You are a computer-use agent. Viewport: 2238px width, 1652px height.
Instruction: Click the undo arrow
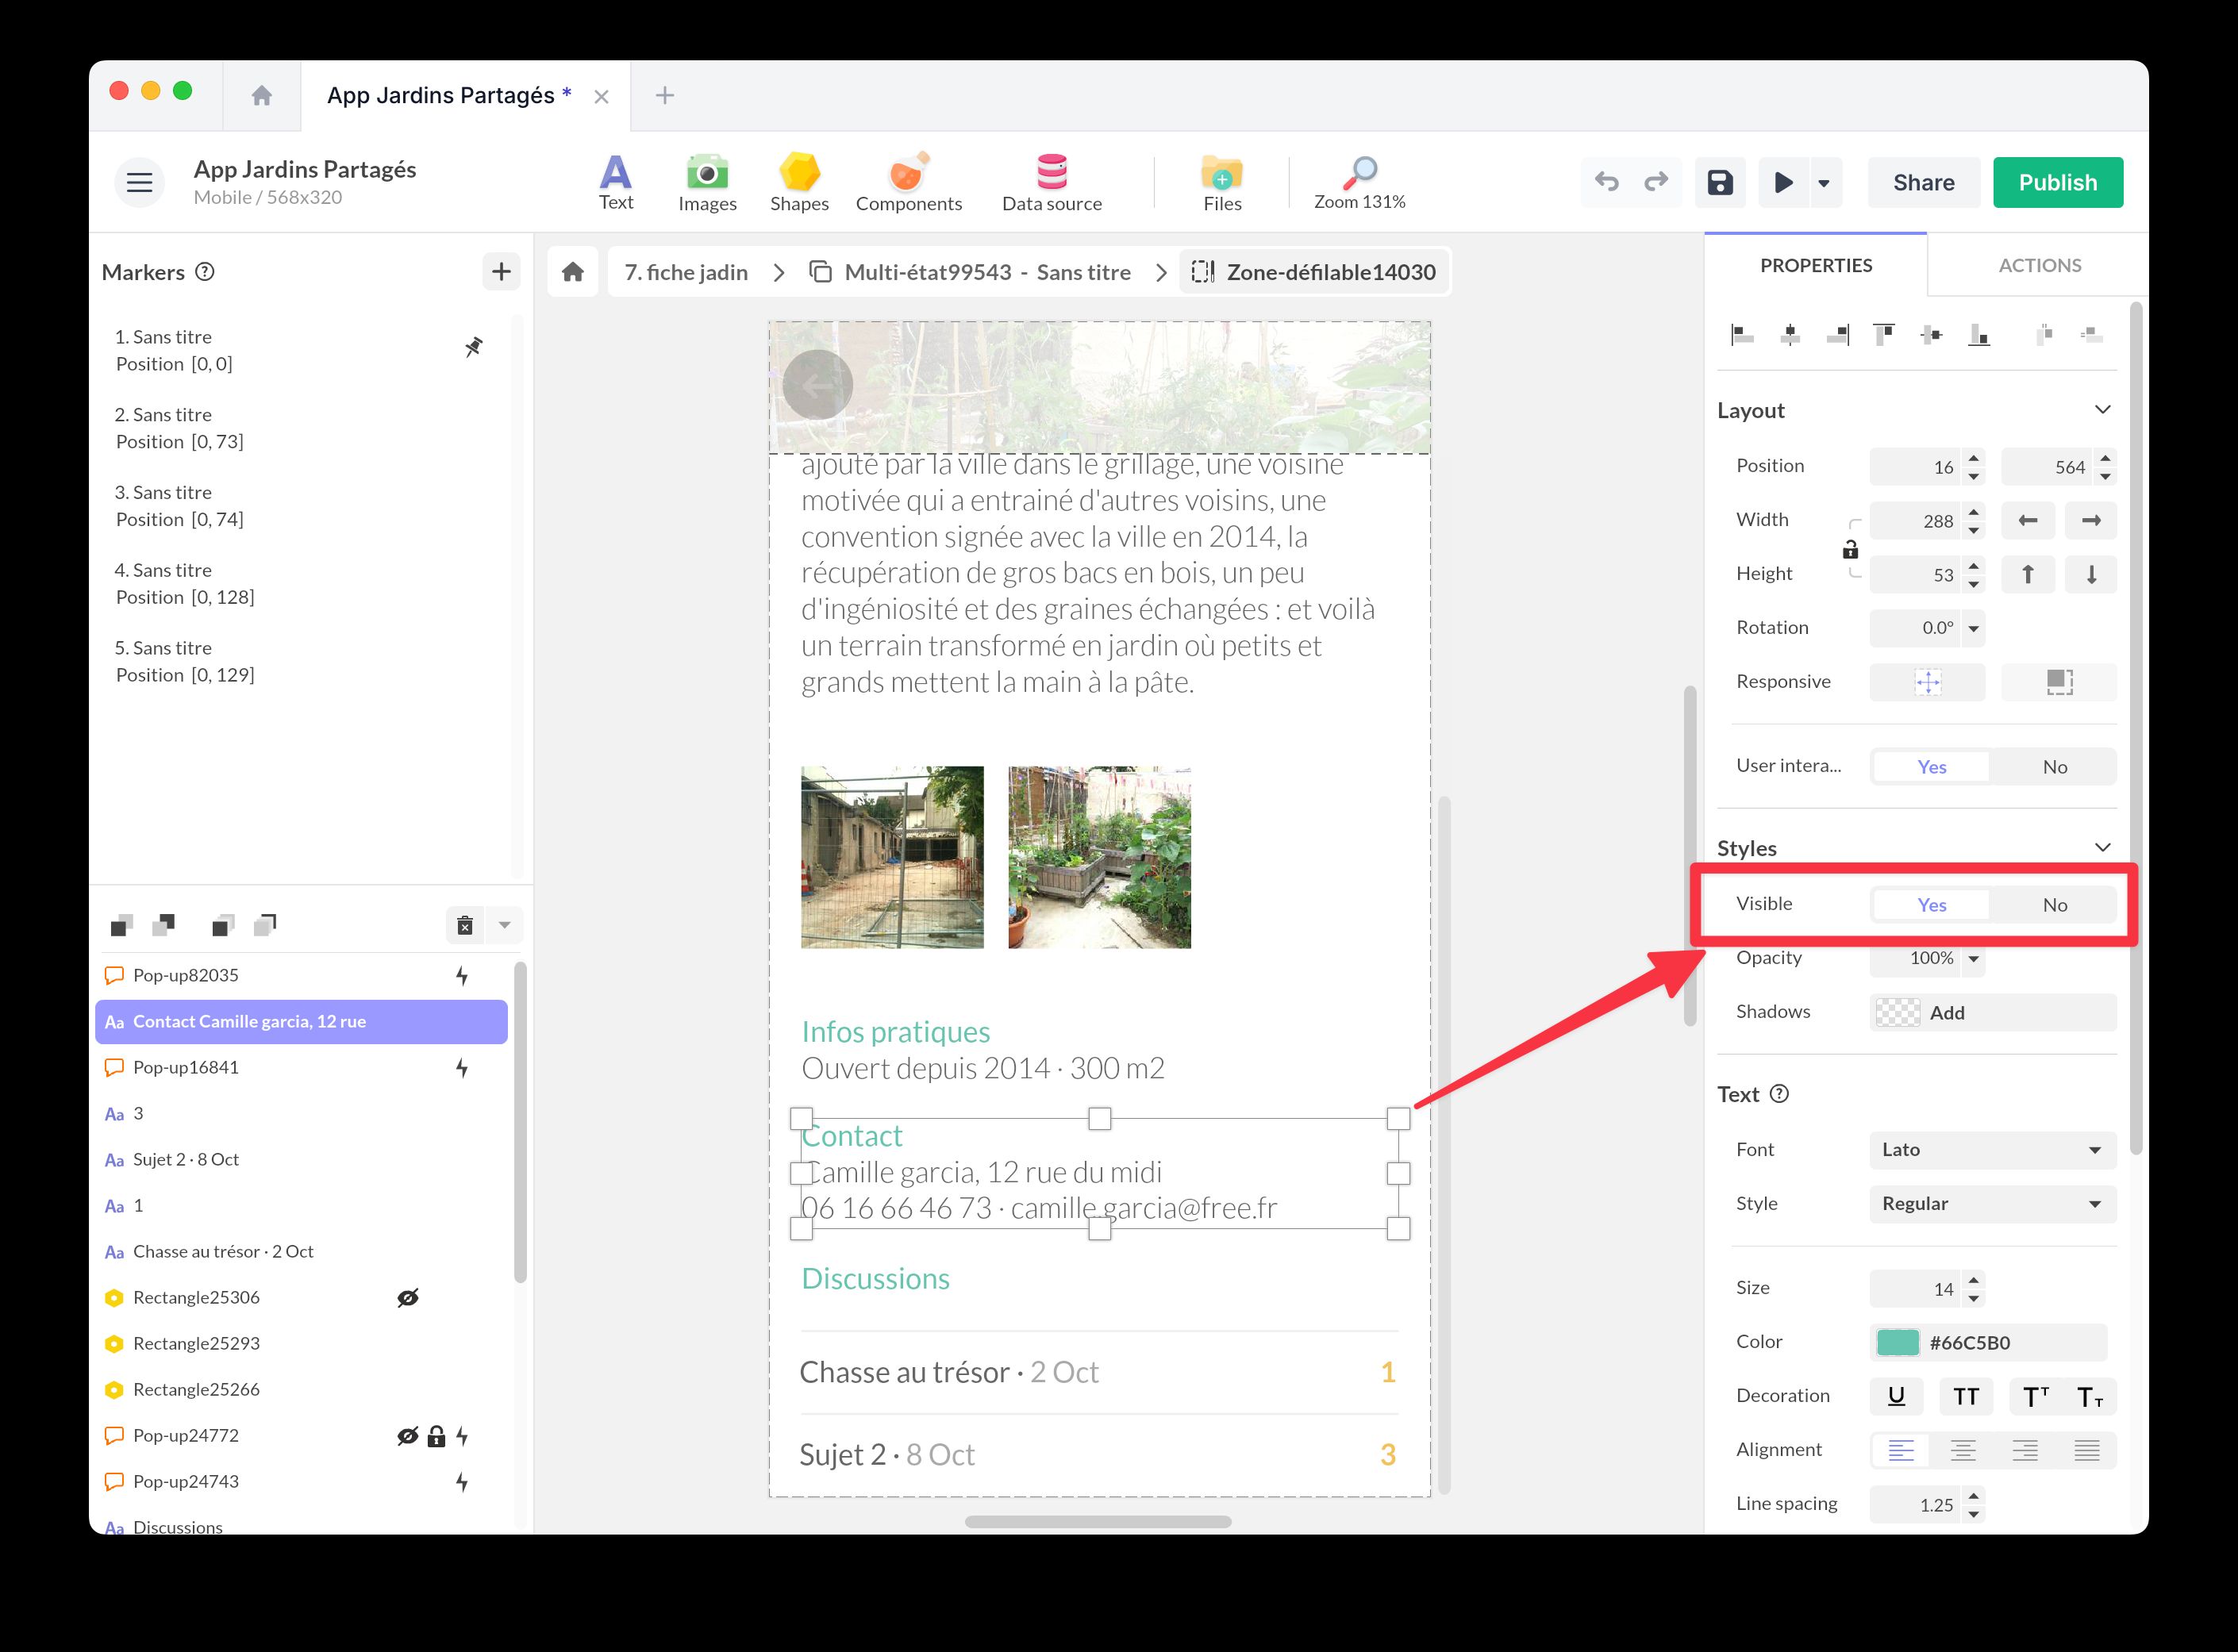coord(1606,182)
